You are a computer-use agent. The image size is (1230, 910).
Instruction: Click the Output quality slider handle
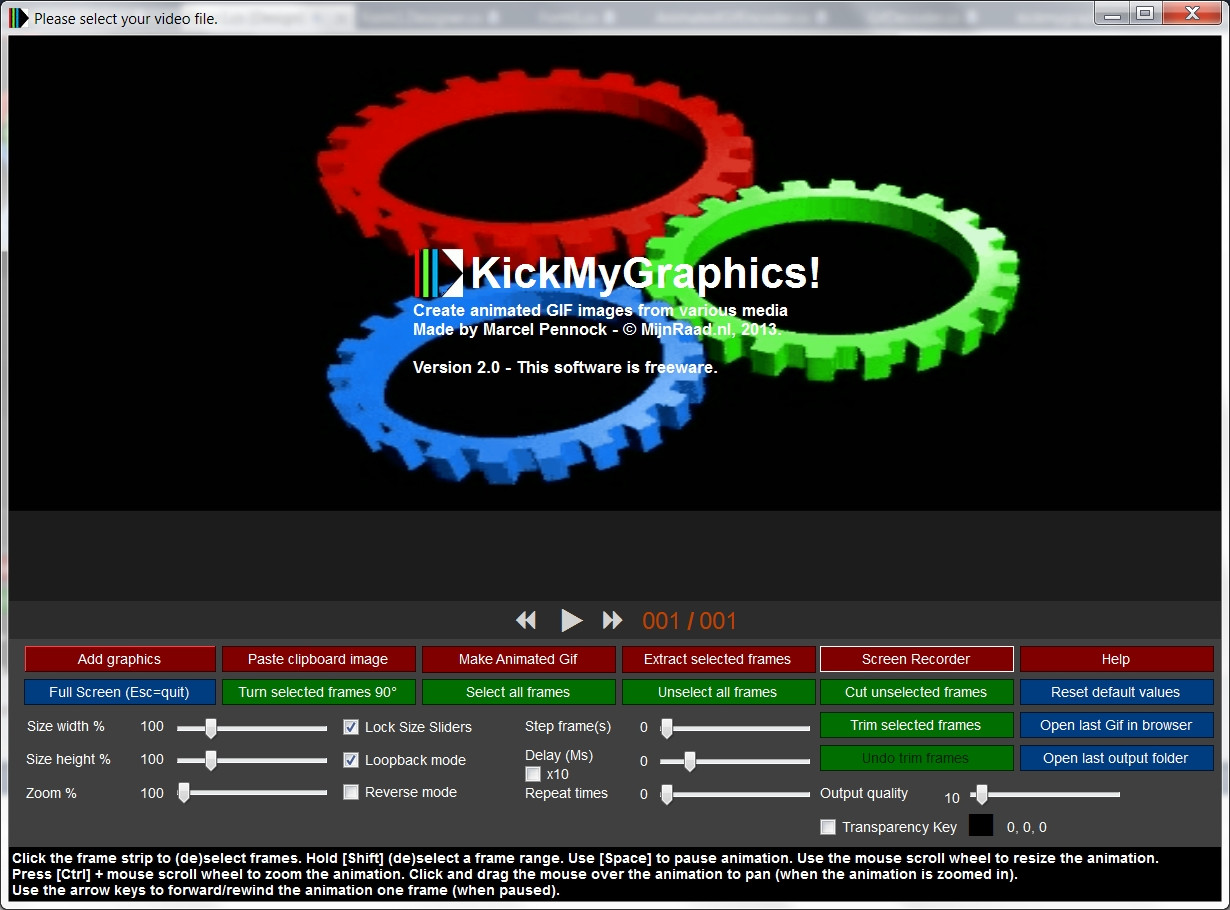[x=981, y=794]
